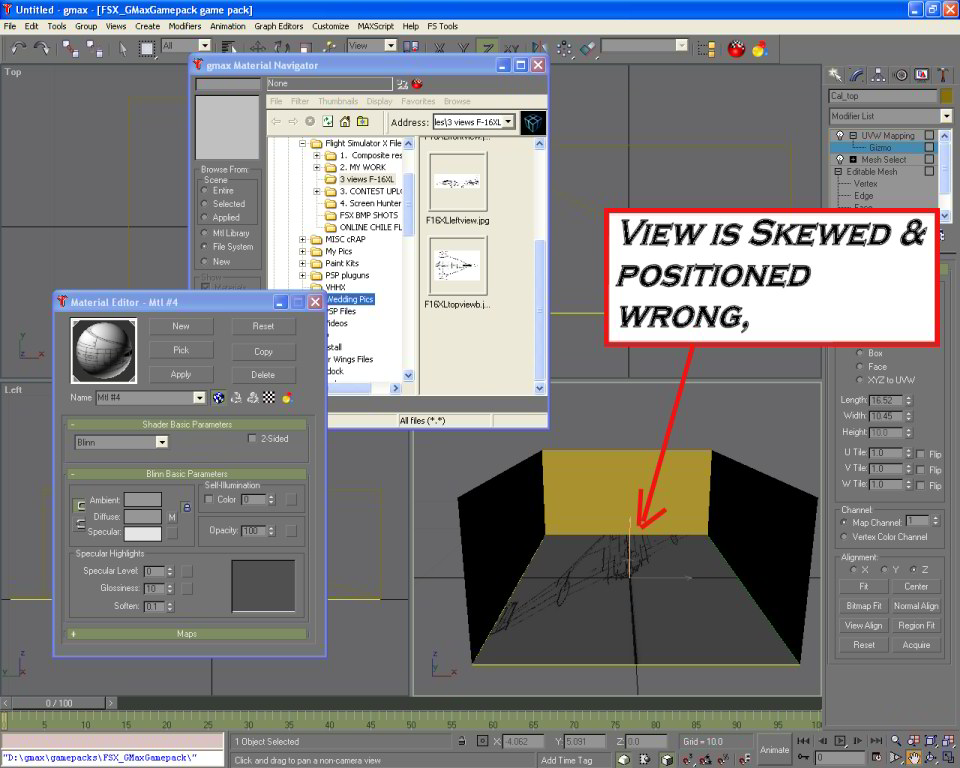The image size is (960, 768).
Task: Click the Material Navigator teapot icon
Action: point(417,84)
